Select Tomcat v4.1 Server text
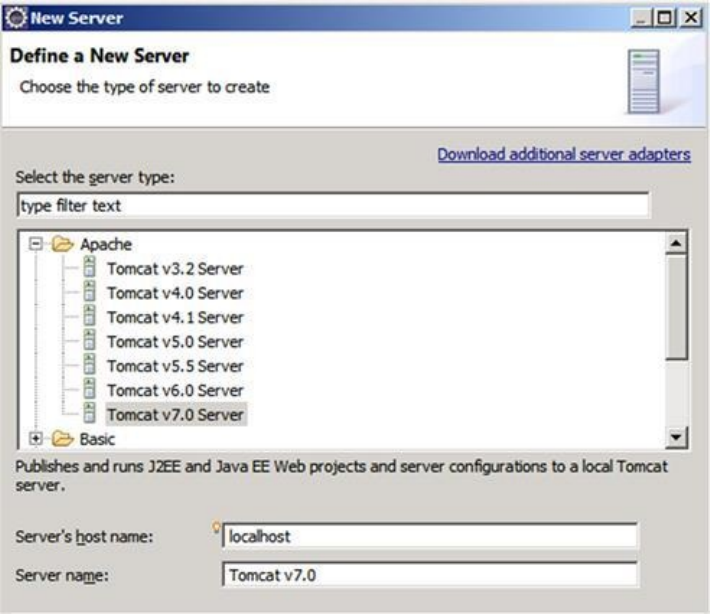This screenshot has width=710, height=614. pos(175,317)
